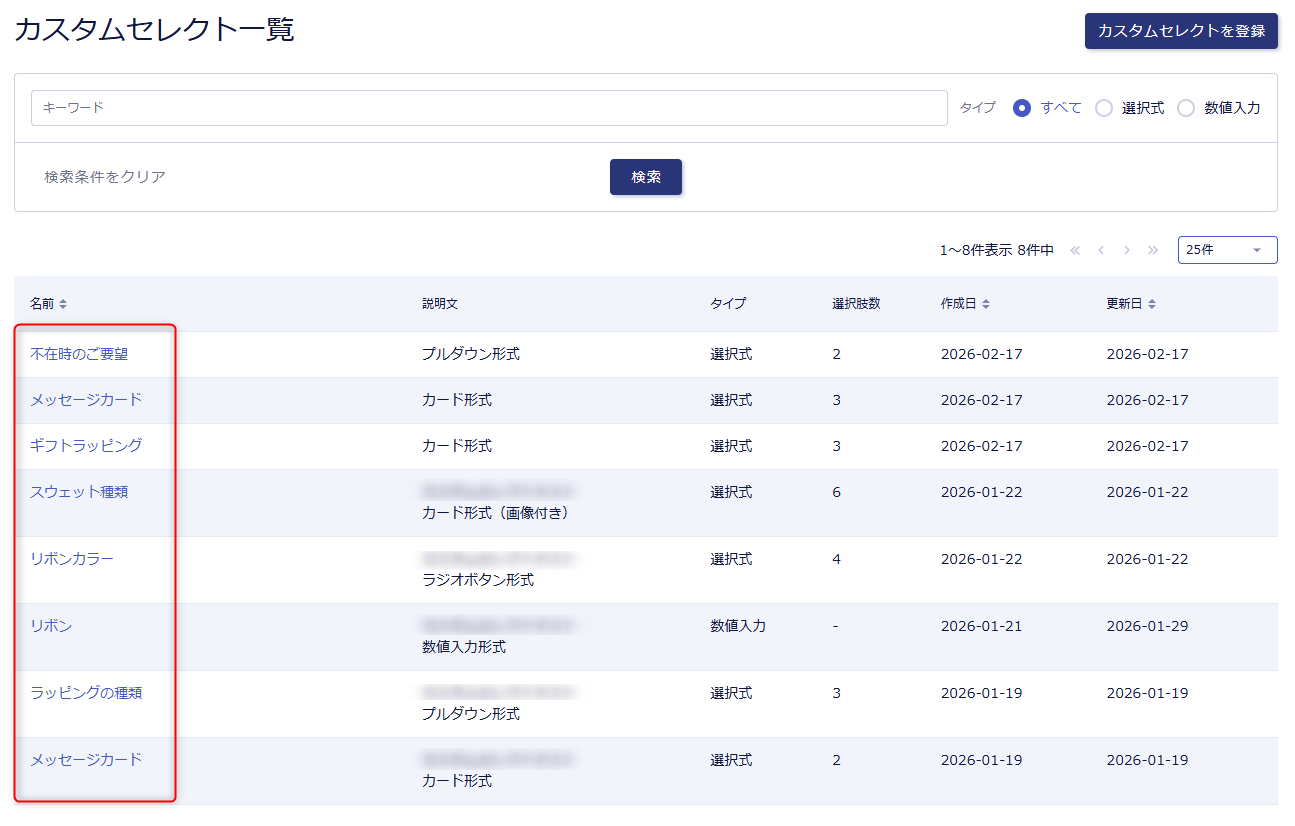Open the スウェット種類 entry

click(79, 492)
